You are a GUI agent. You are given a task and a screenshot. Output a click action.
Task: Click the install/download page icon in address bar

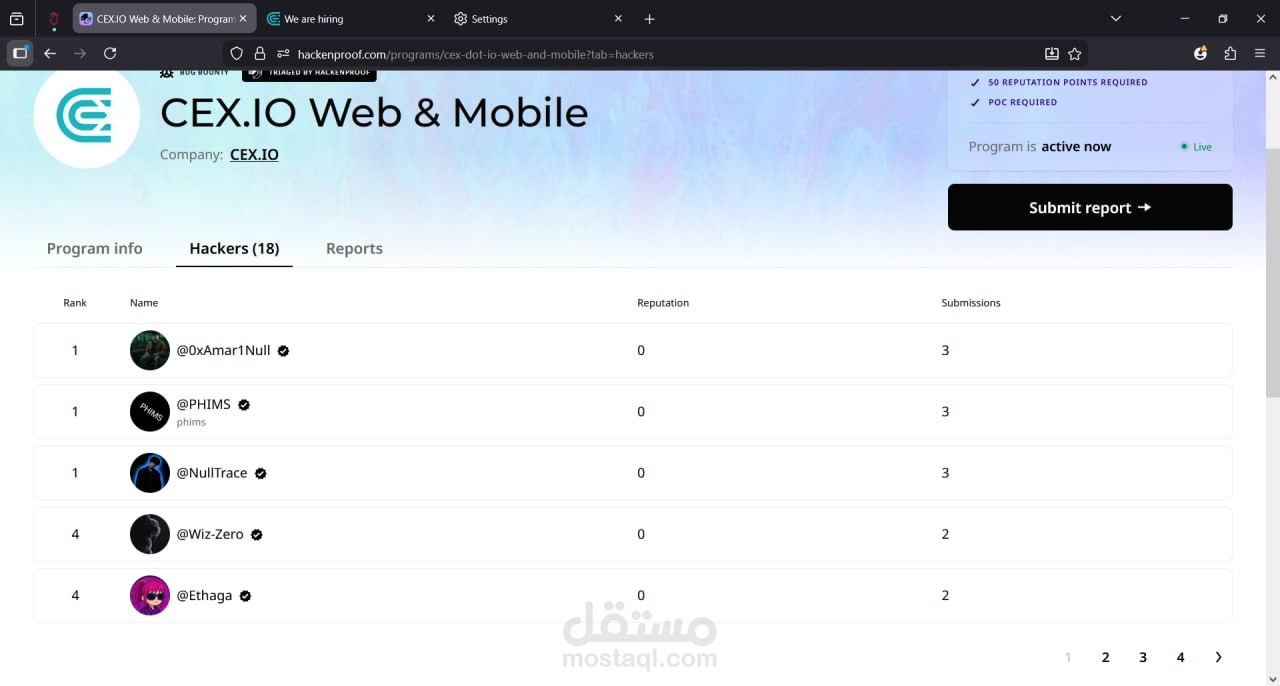[x=1052, y=54]
